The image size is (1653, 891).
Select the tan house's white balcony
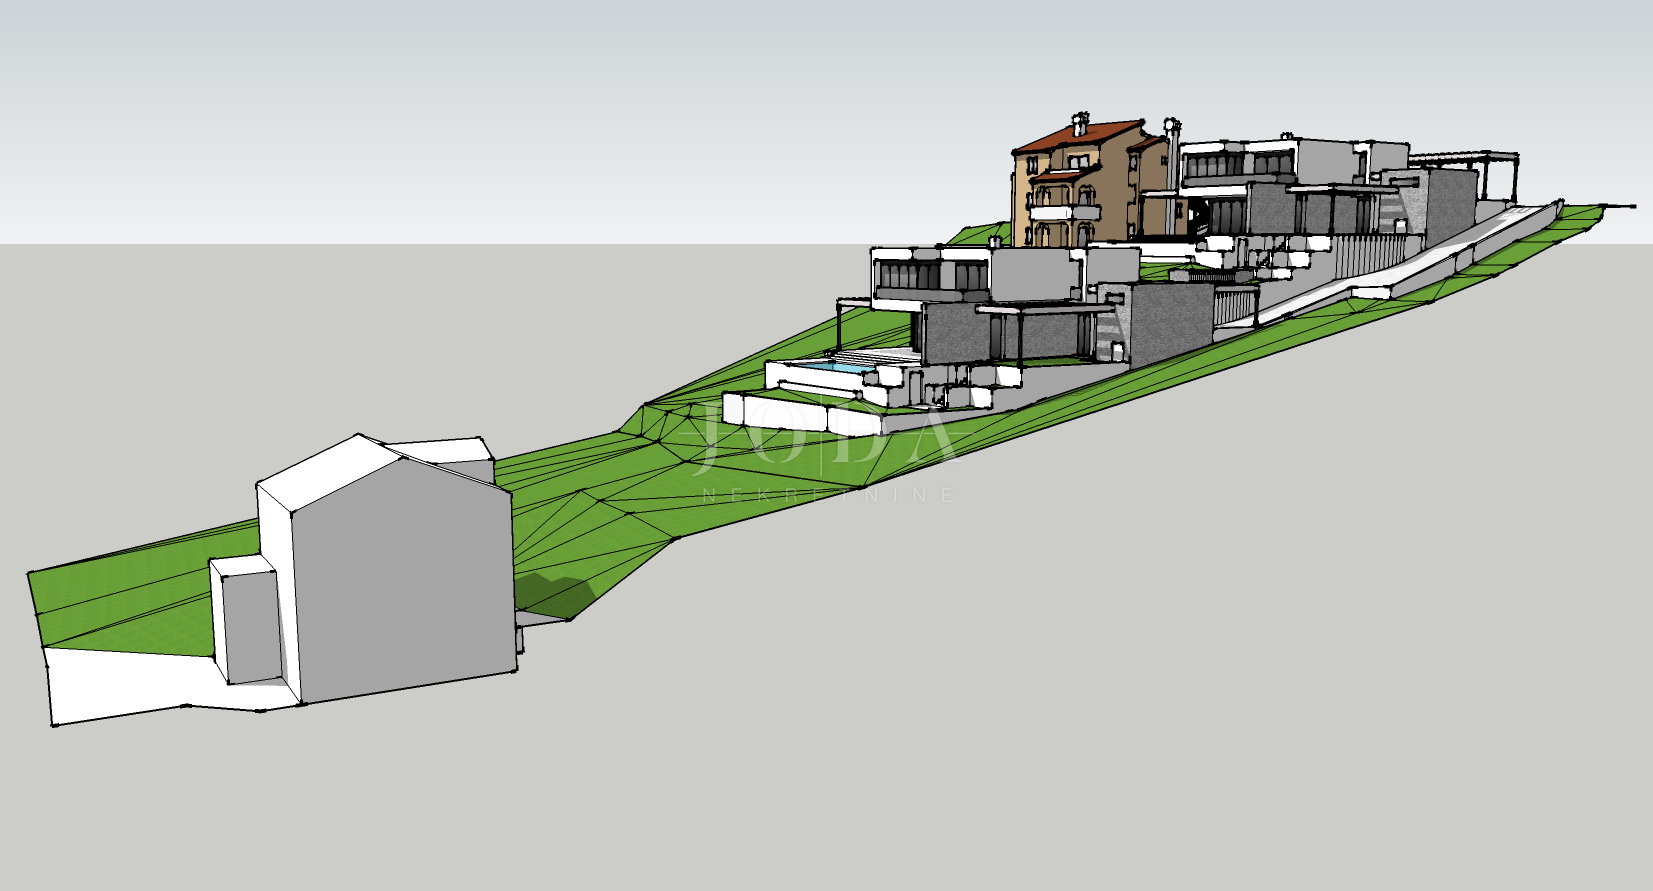pos(1064,213)
